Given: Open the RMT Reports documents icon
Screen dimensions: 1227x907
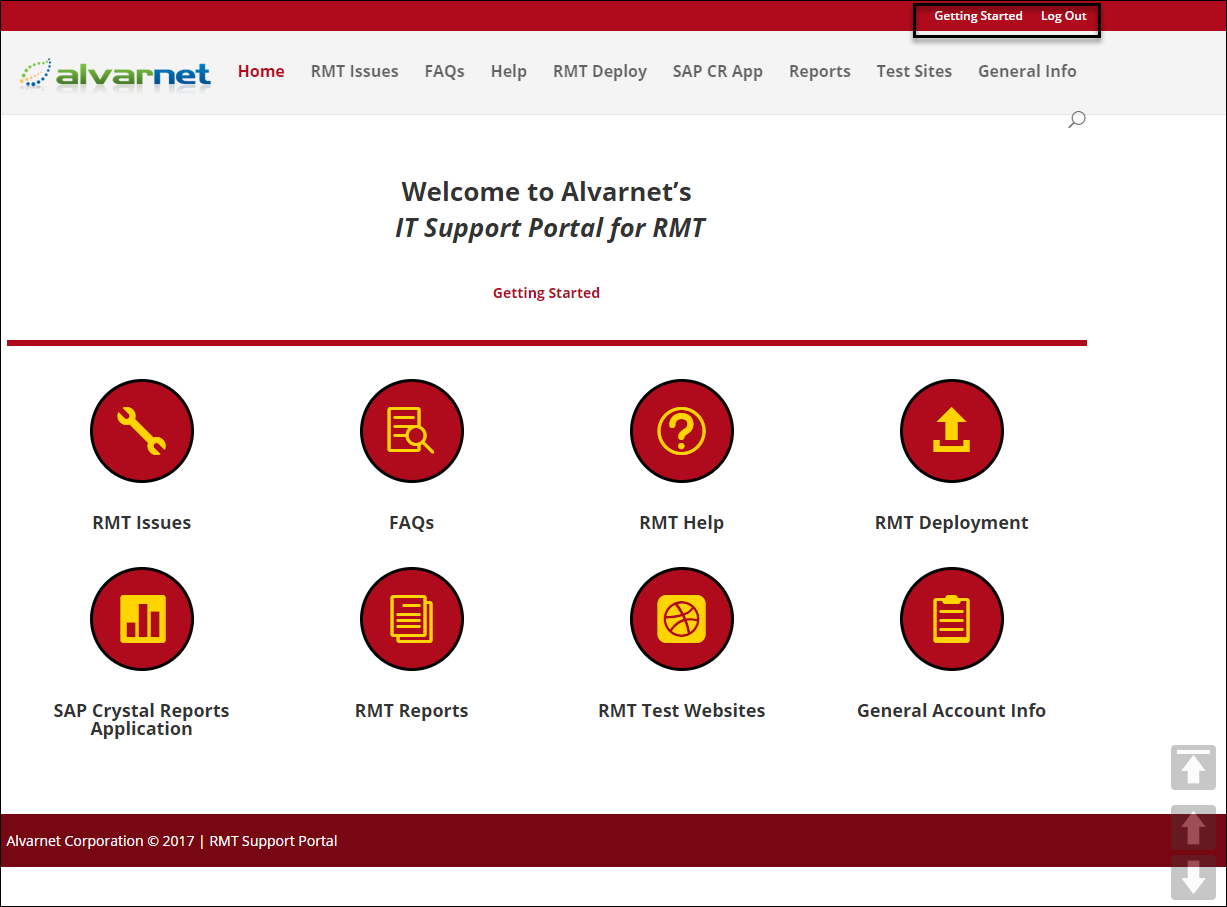Looking at the screenshot, I should point(412,619).
